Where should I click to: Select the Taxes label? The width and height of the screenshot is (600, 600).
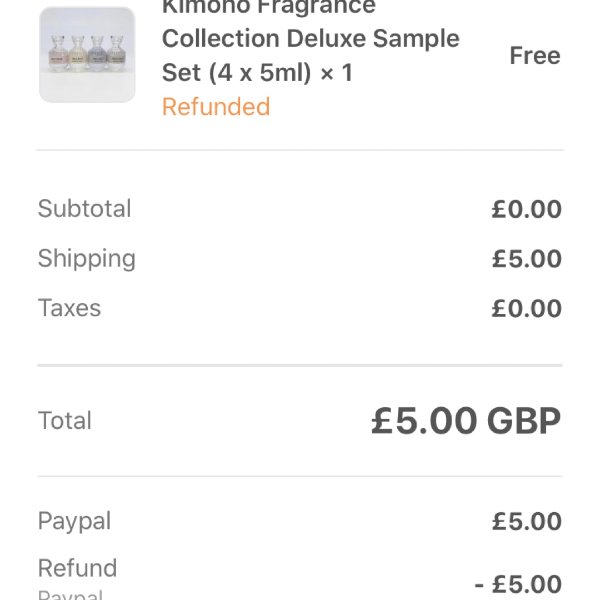point(70,308)
